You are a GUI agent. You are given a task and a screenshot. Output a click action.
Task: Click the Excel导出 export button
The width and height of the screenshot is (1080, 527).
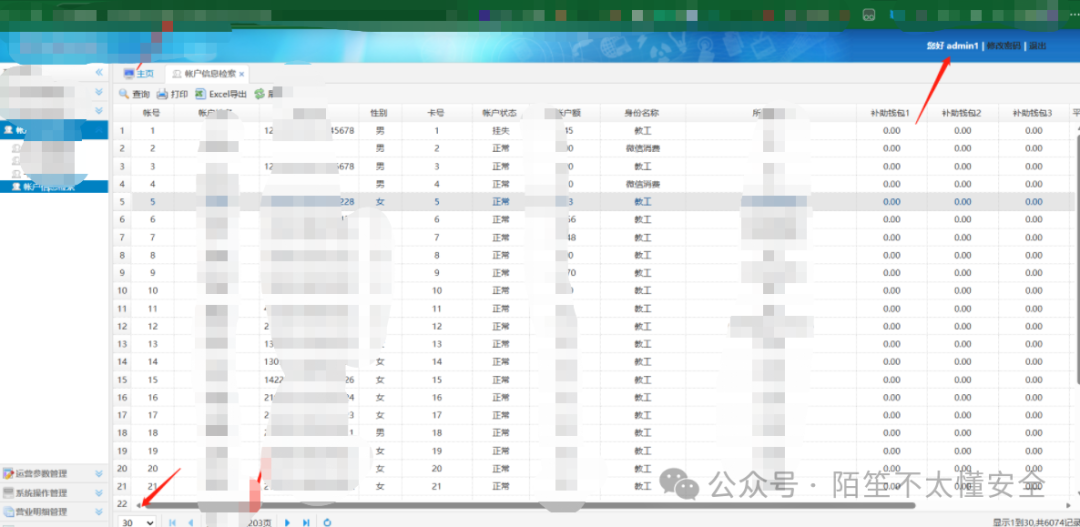220,94
